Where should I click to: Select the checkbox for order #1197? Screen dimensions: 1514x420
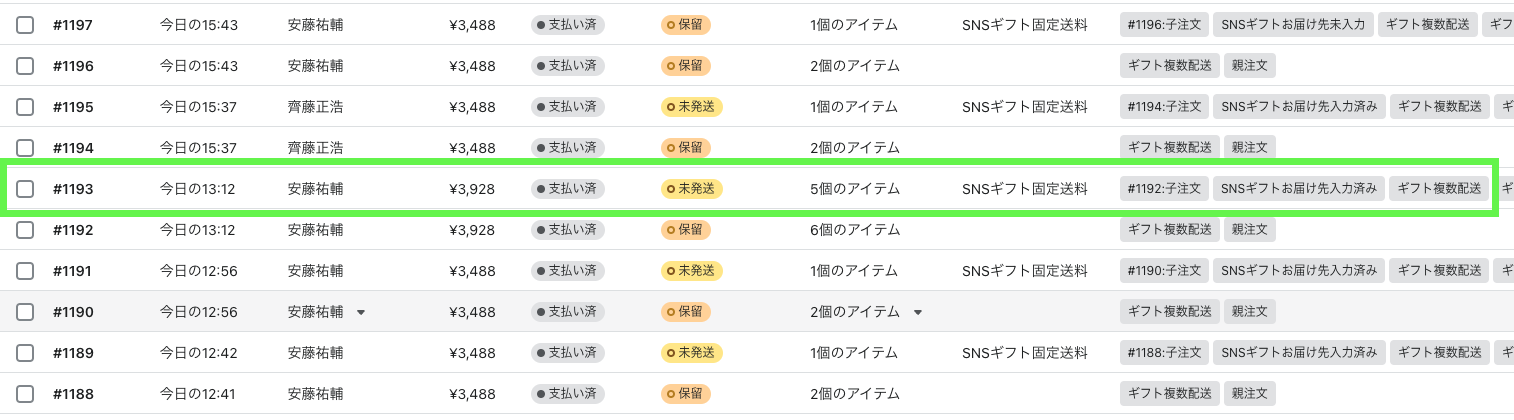pos(25,25)
